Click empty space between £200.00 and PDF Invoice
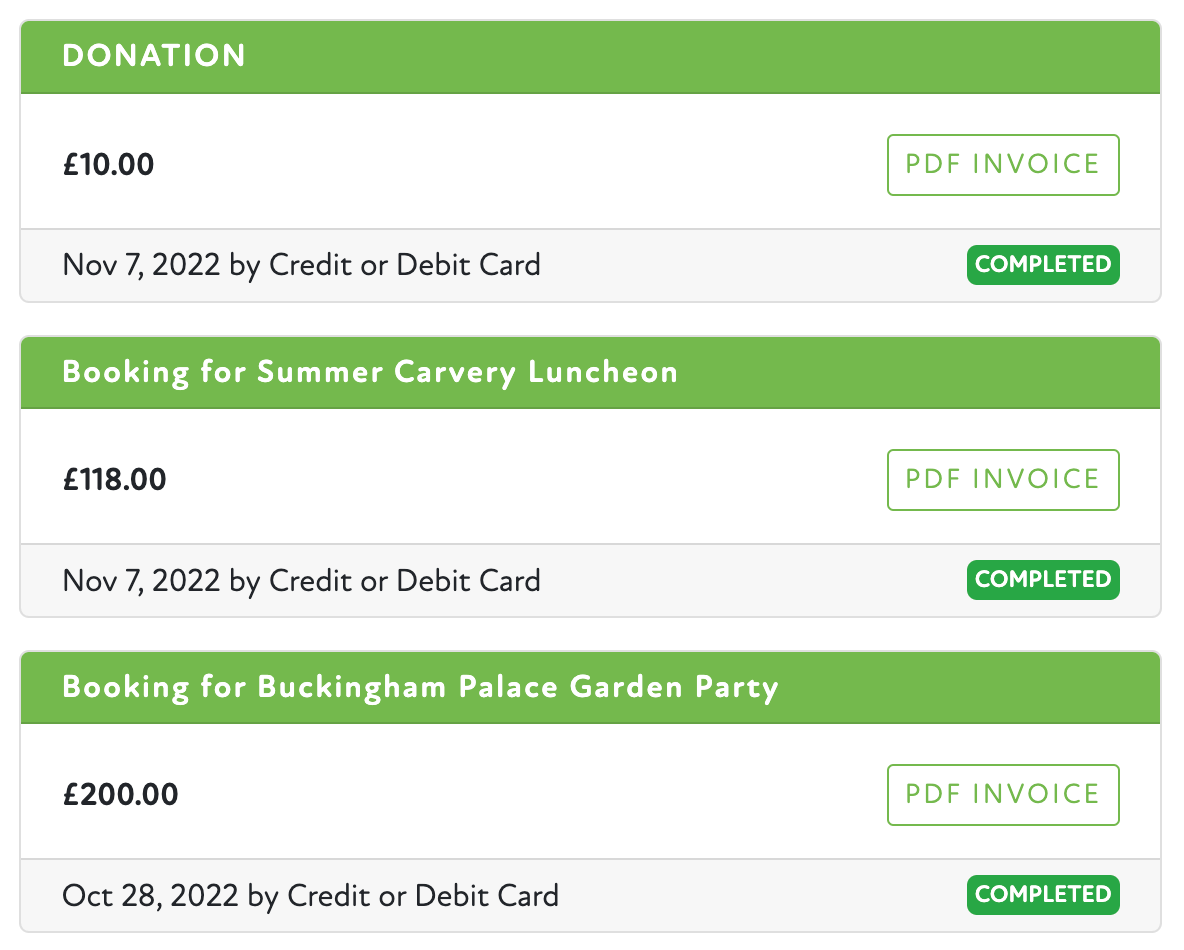The image size is (1184, 950). click(520, 795)
